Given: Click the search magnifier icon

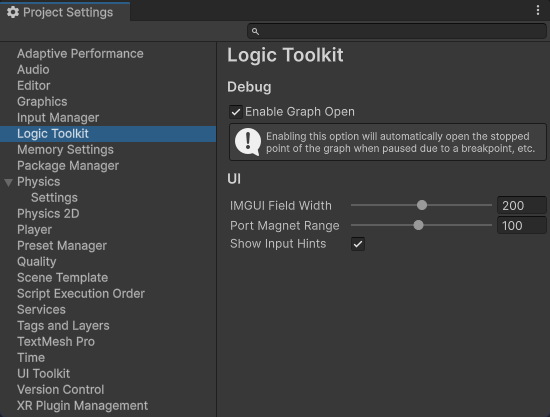Looking at the screenshot, I should (x=255, y=32).
